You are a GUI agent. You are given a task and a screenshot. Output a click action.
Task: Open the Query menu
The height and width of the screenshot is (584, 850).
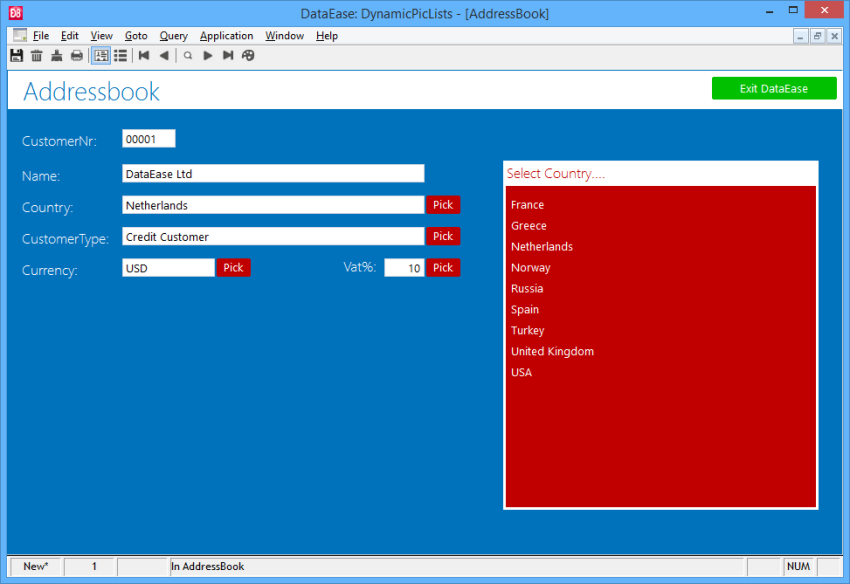173,36
